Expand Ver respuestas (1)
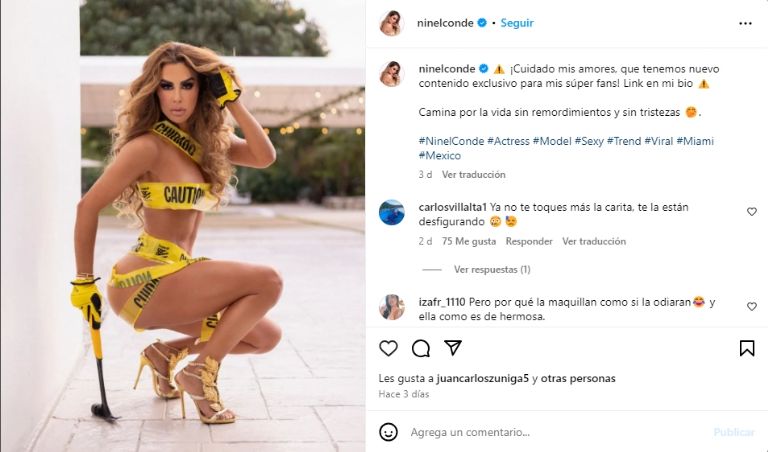Viewport: 768px width, 452px height. tap(492, 269)
